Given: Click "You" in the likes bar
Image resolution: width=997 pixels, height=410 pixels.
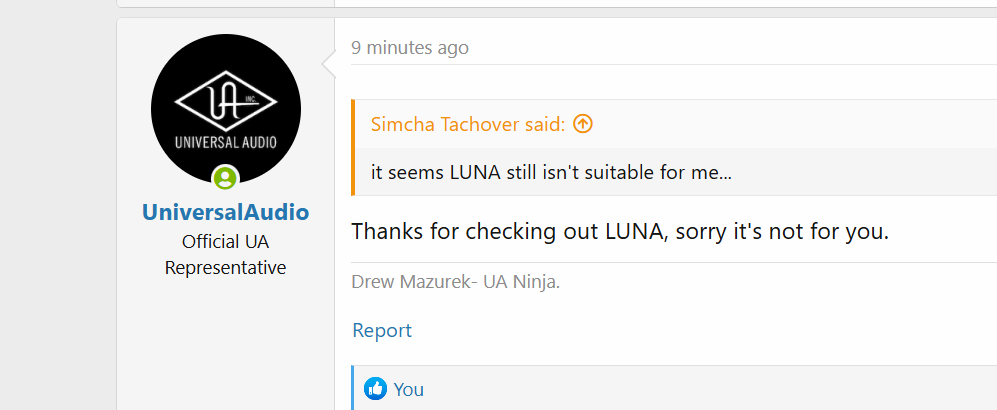Looking at the screenshot, I should pyautogui.click(x=409, y=389).
